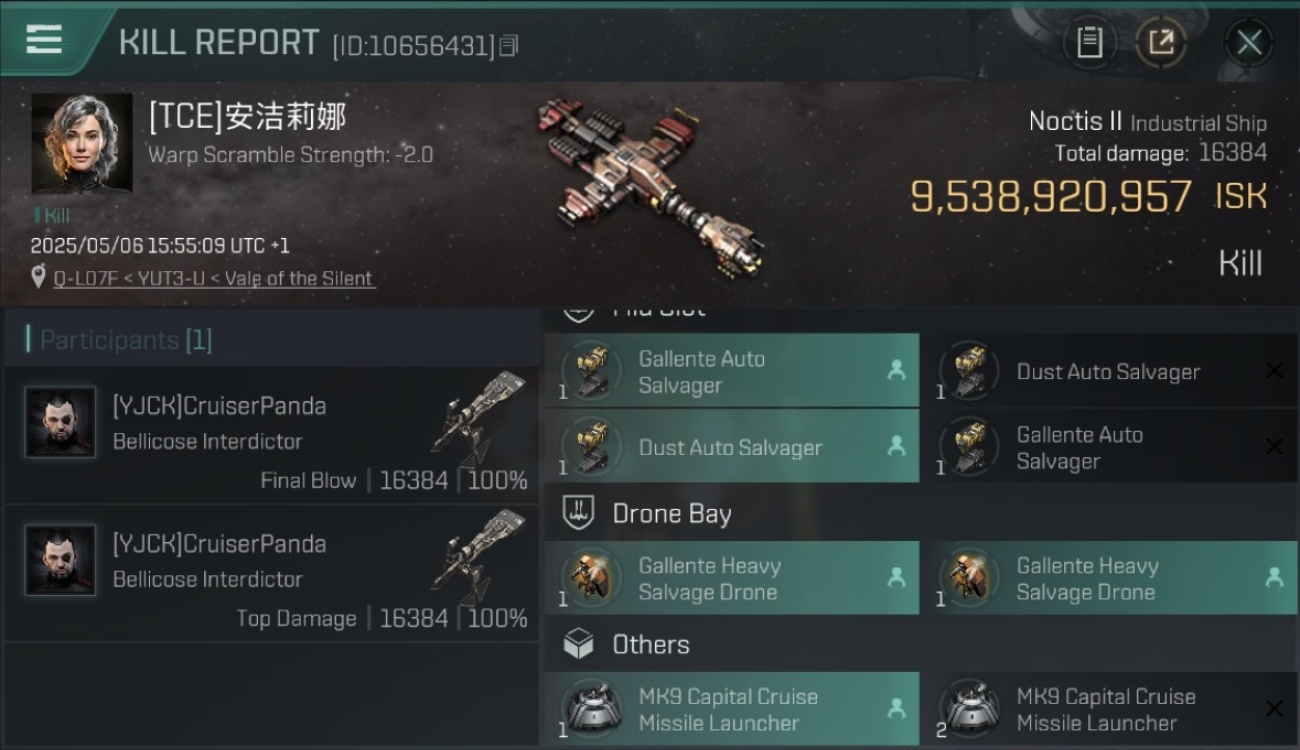Select the destroyed MK9 Capital Cruise Missile Launcher
The width and height of the screenshot is (1300, 750).
(x=1110, y=709)
